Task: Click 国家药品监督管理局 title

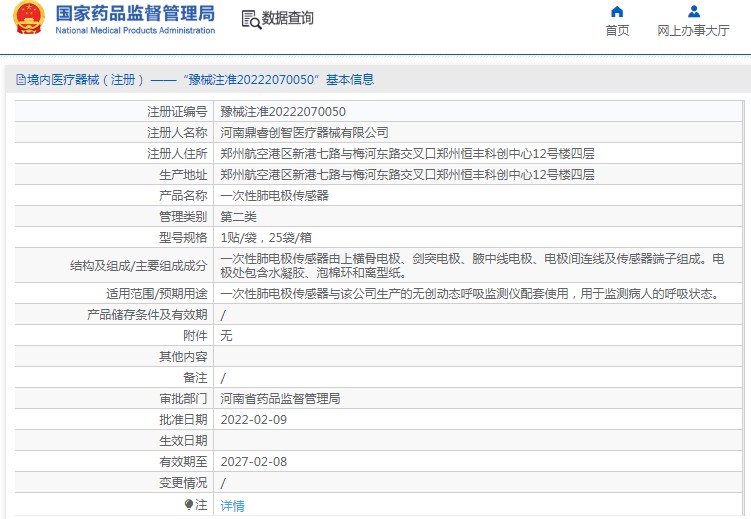Action: 135,13
